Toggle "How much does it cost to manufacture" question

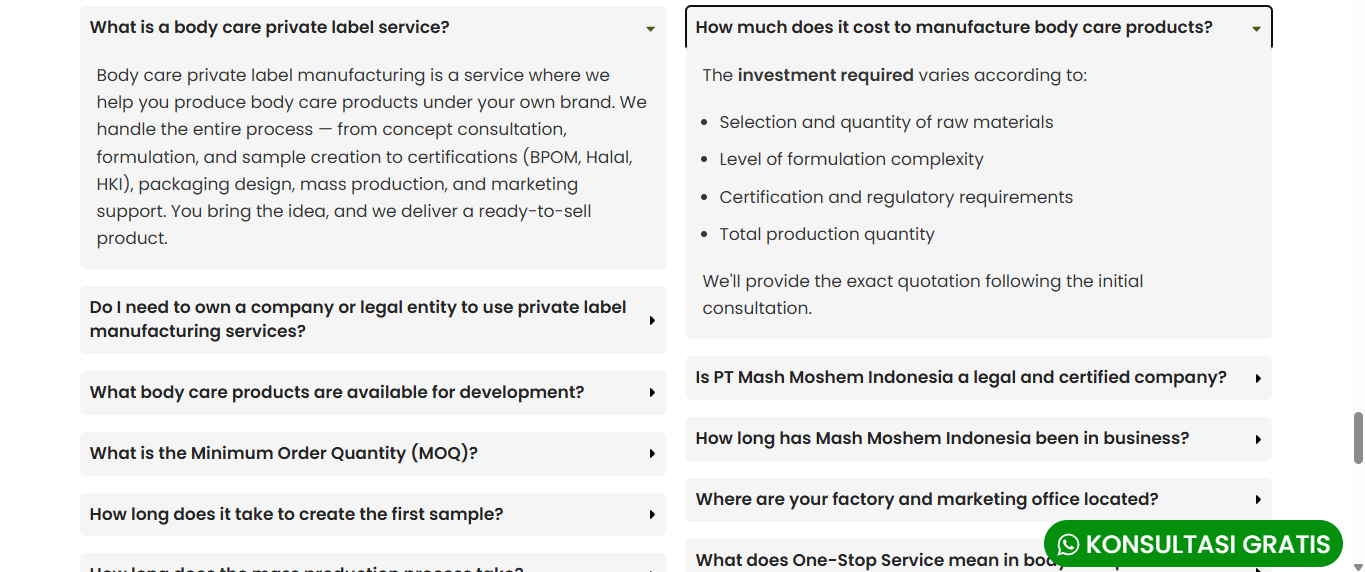(x=953, y=28)
